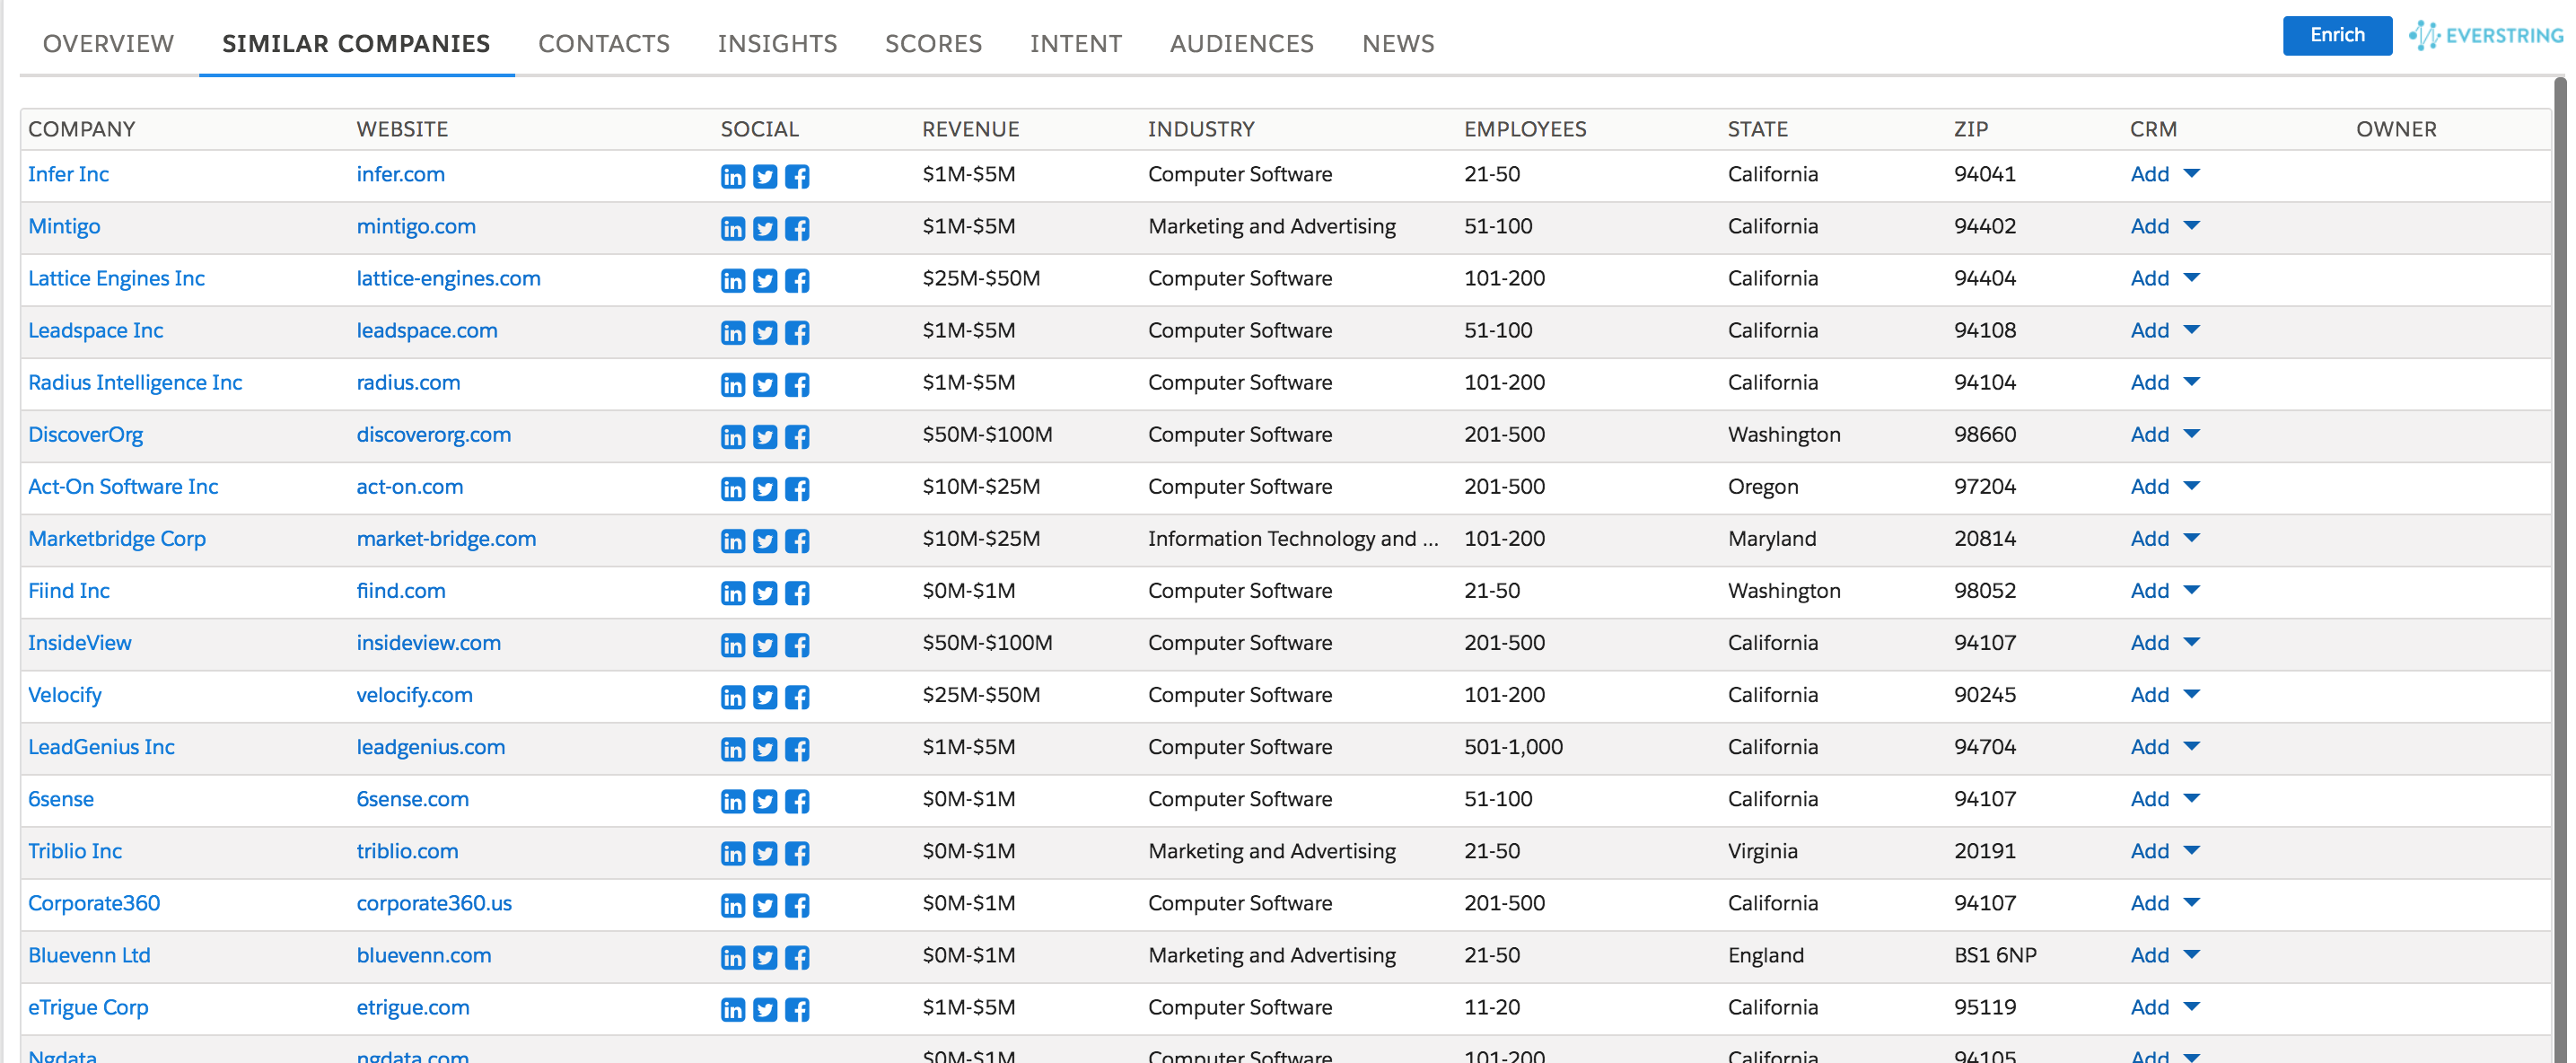Click 6sense's Facebook icon
2576x1063 pixels.
tap(797, 801)
